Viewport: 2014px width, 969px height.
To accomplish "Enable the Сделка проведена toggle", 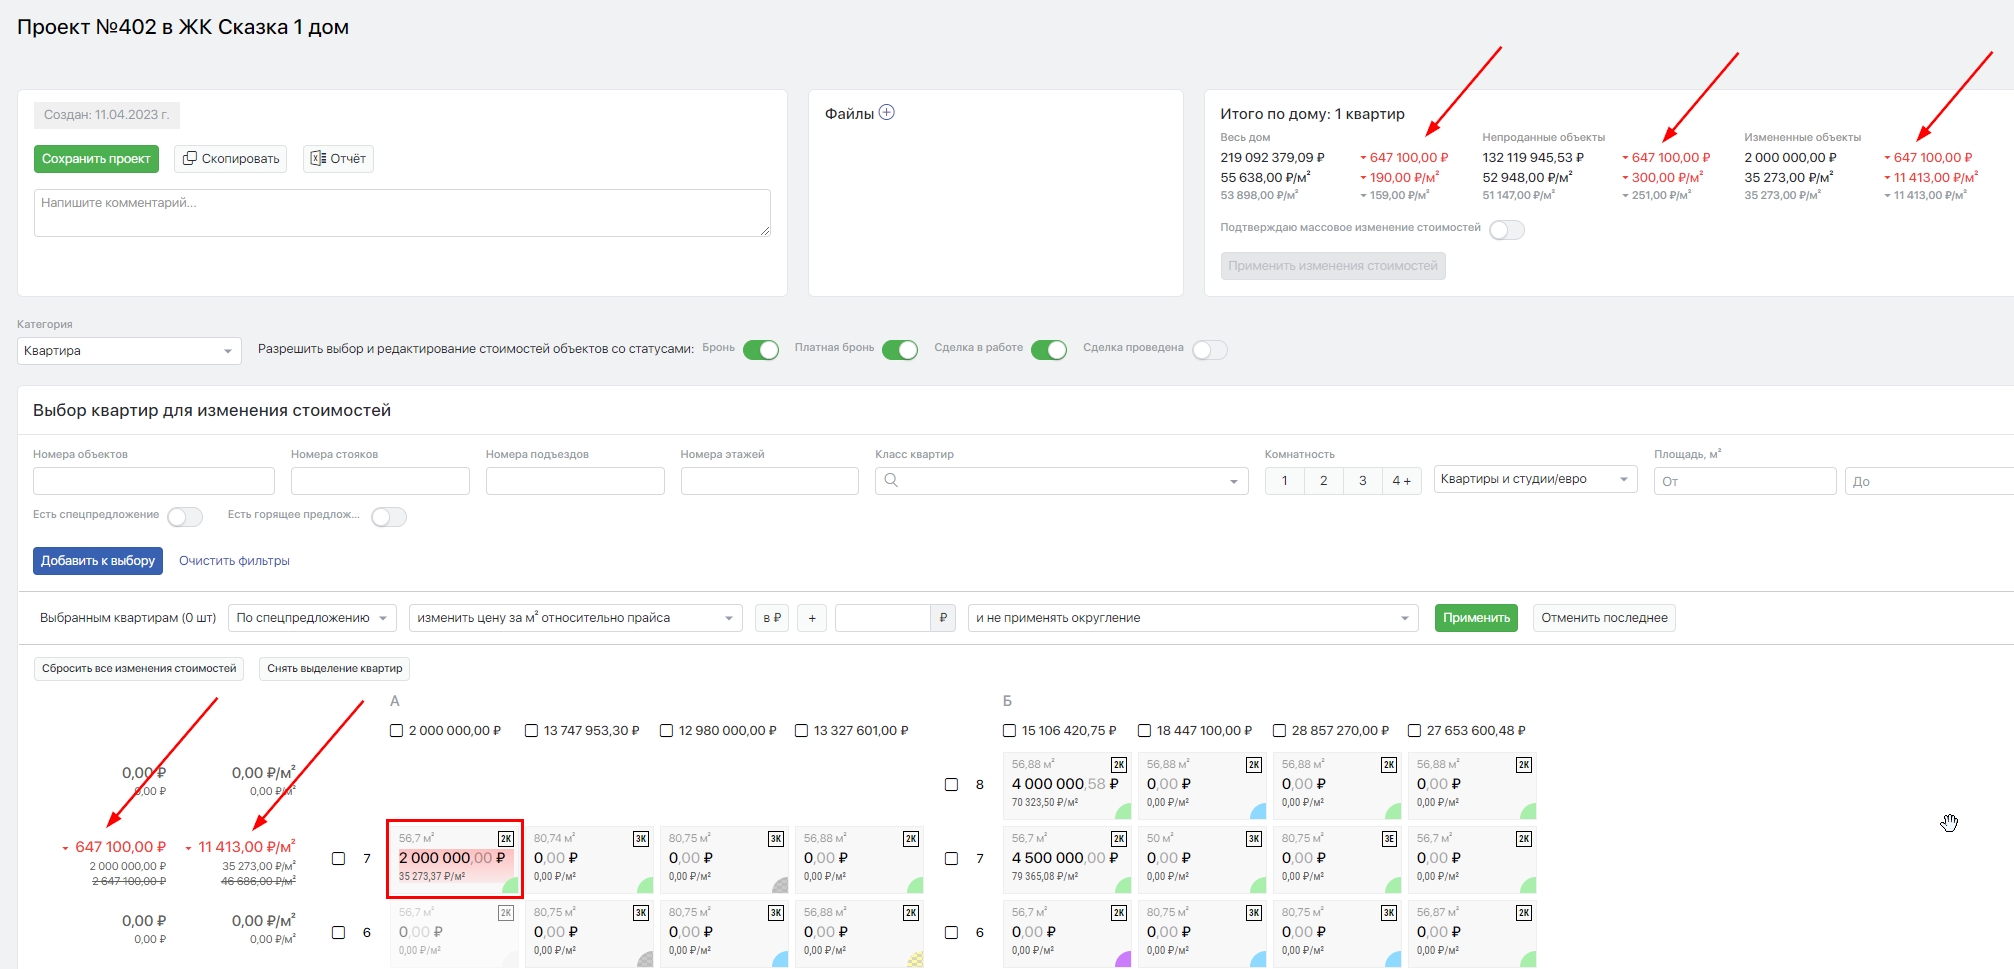I will [1209, 350].
